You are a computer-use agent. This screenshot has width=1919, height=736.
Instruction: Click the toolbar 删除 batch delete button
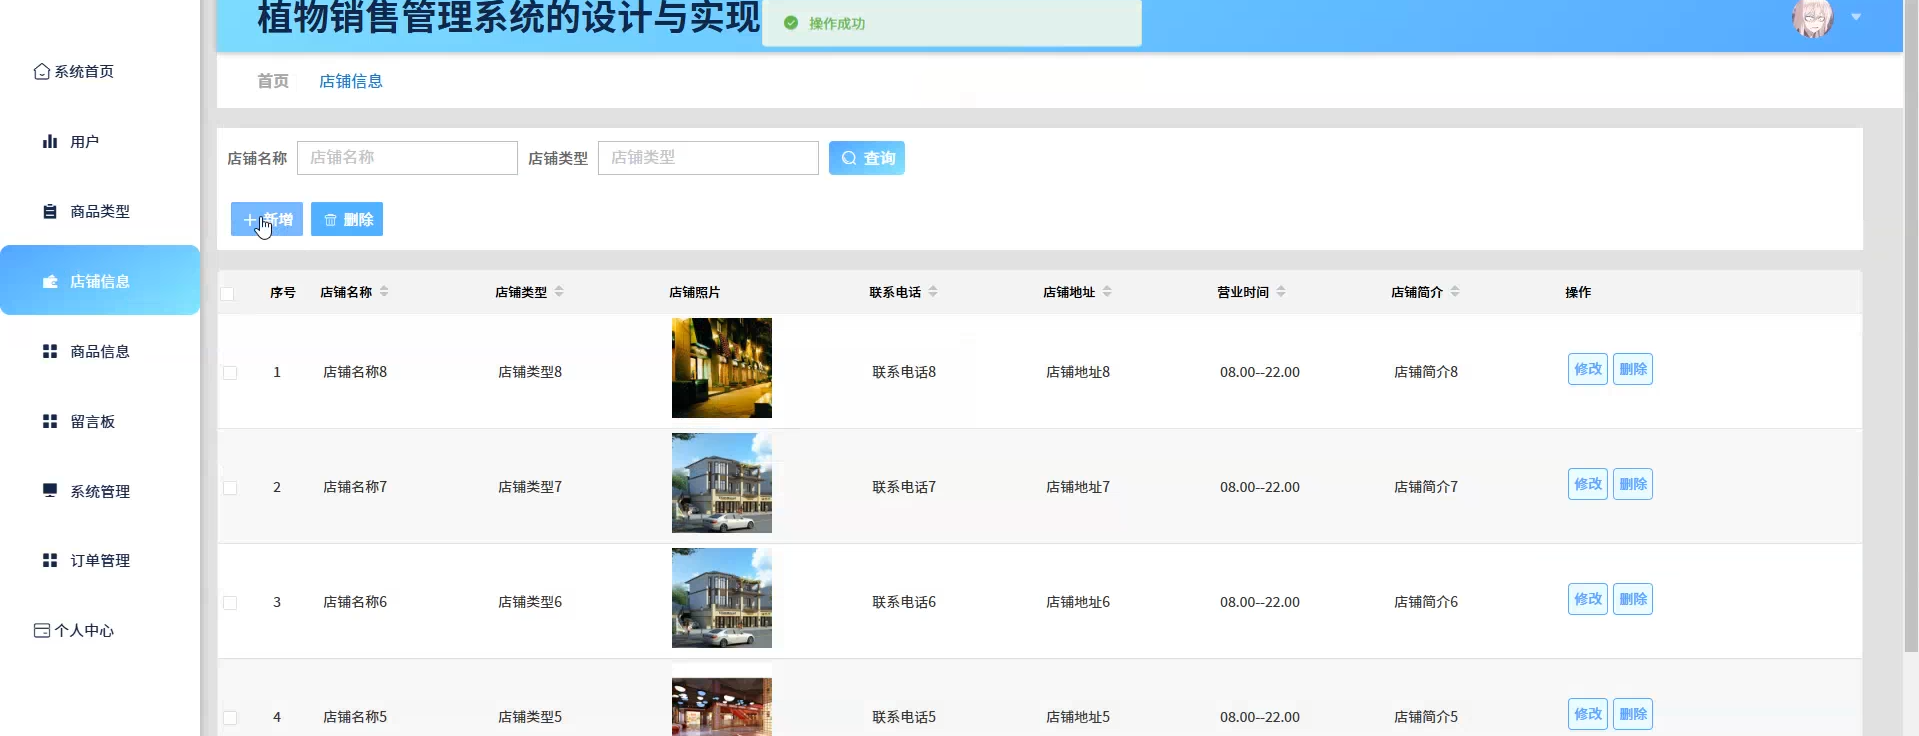click(347, 219)
